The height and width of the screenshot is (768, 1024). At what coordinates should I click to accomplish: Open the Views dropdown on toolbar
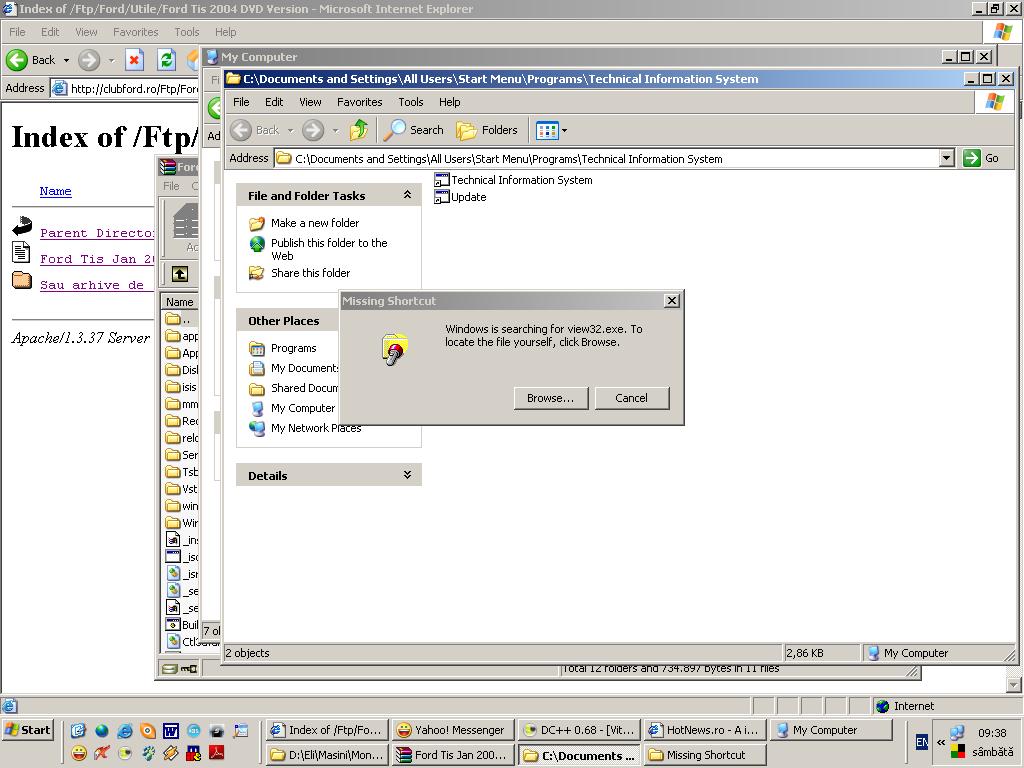(x=552, y=130)
